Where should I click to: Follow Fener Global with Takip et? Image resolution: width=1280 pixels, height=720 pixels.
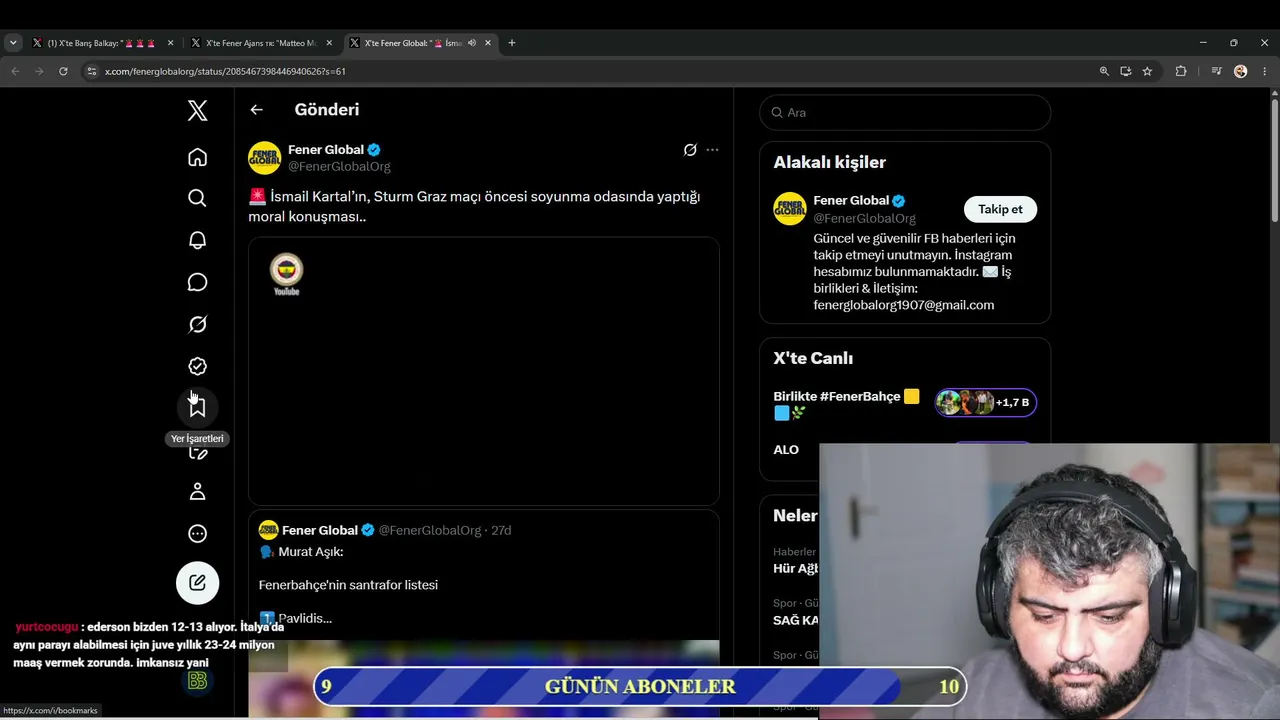click(1000, 209)
